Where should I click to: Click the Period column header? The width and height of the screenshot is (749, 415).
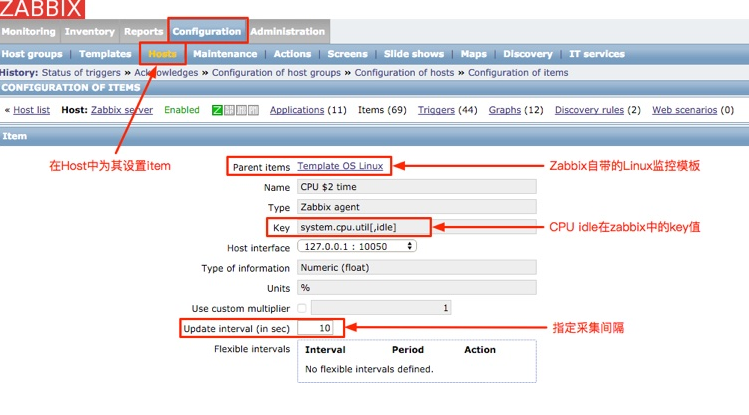[x=407, y=350]
